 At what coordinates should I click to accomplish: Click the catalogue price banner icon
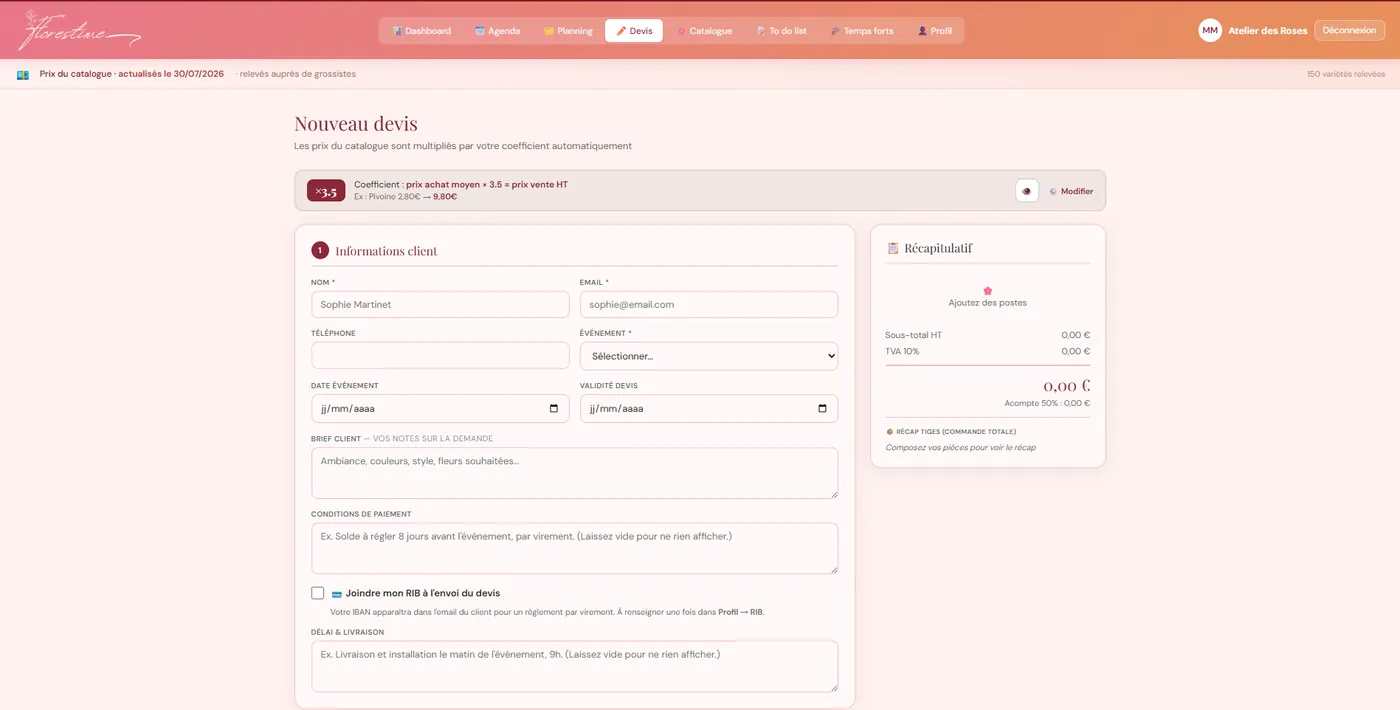pos(23,74)
